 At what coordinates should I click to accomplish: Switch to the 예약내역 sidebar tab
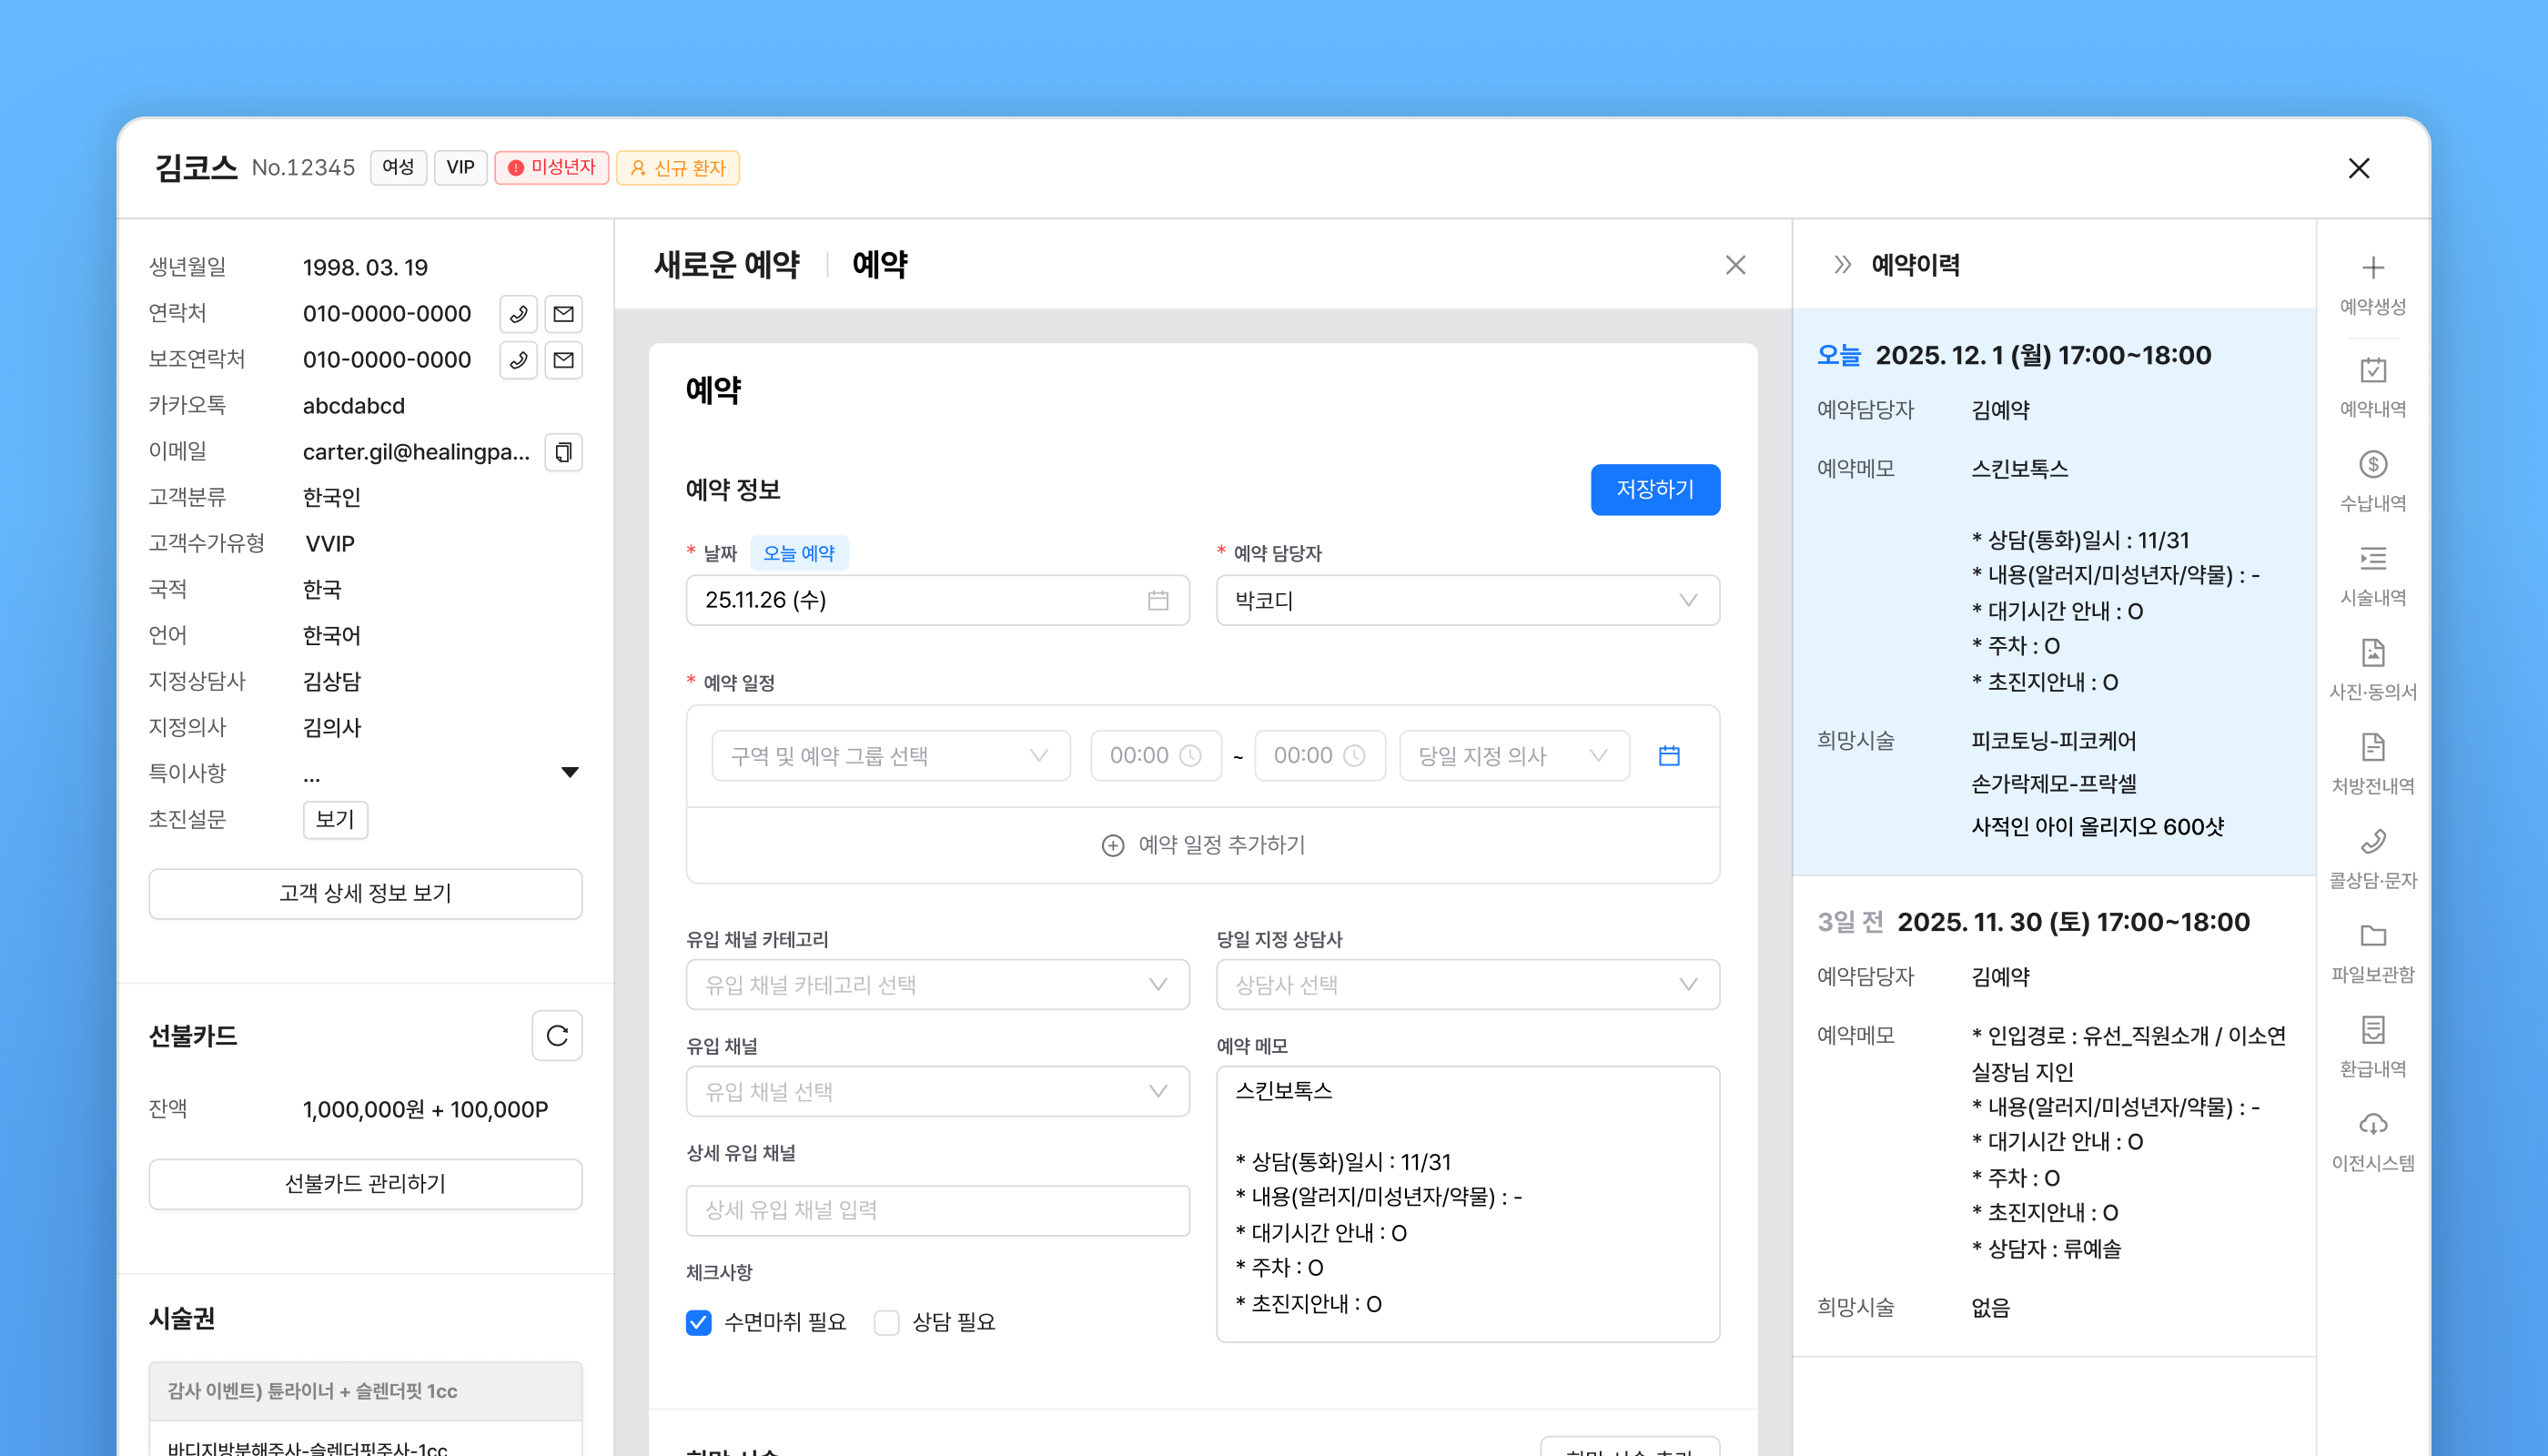[2372, 385]
